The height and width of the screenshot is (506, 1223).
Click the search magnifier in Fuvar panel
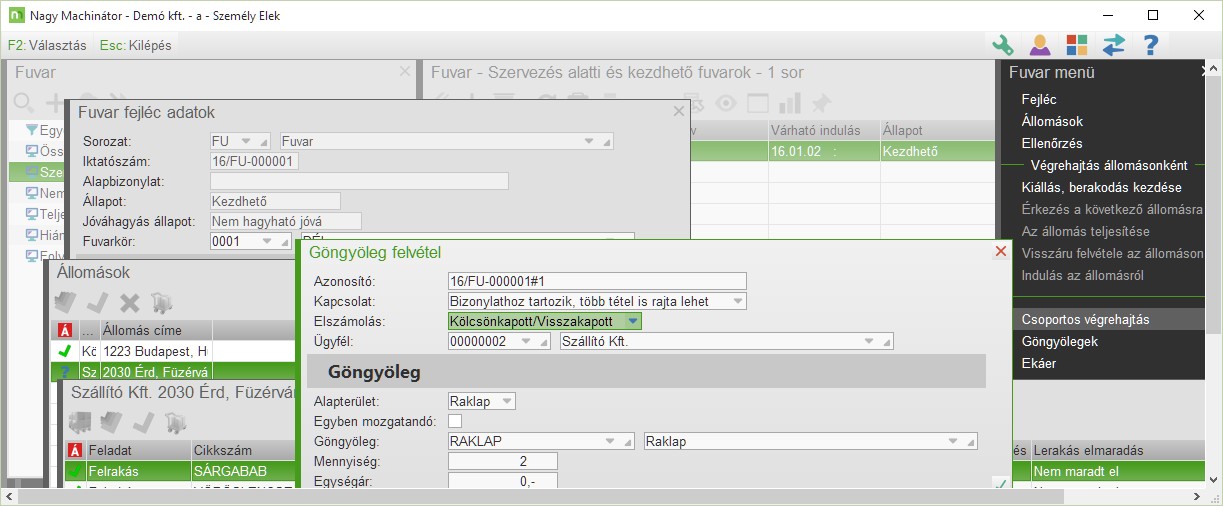click(x=24, y=103)
